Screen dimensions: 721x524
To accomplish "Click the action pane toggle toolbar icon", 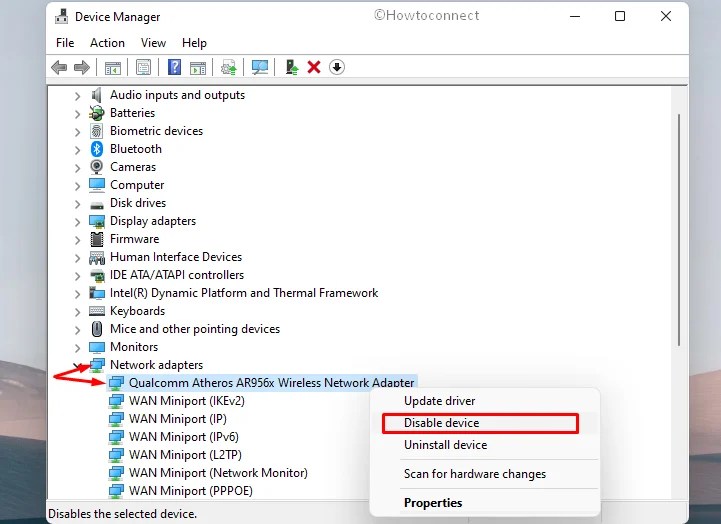I will (x=198, y=68).
